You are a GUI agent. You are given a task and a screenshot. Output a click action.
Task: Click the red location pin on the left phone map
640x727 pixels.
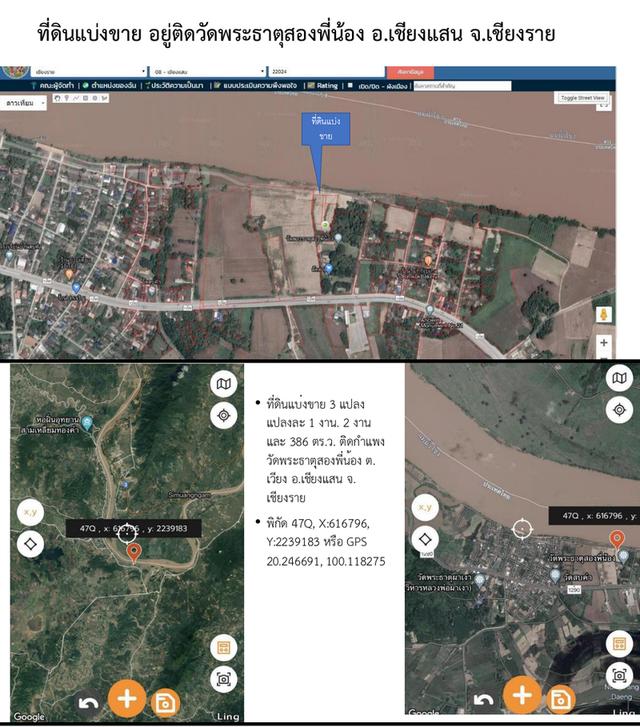coord(134,553)
